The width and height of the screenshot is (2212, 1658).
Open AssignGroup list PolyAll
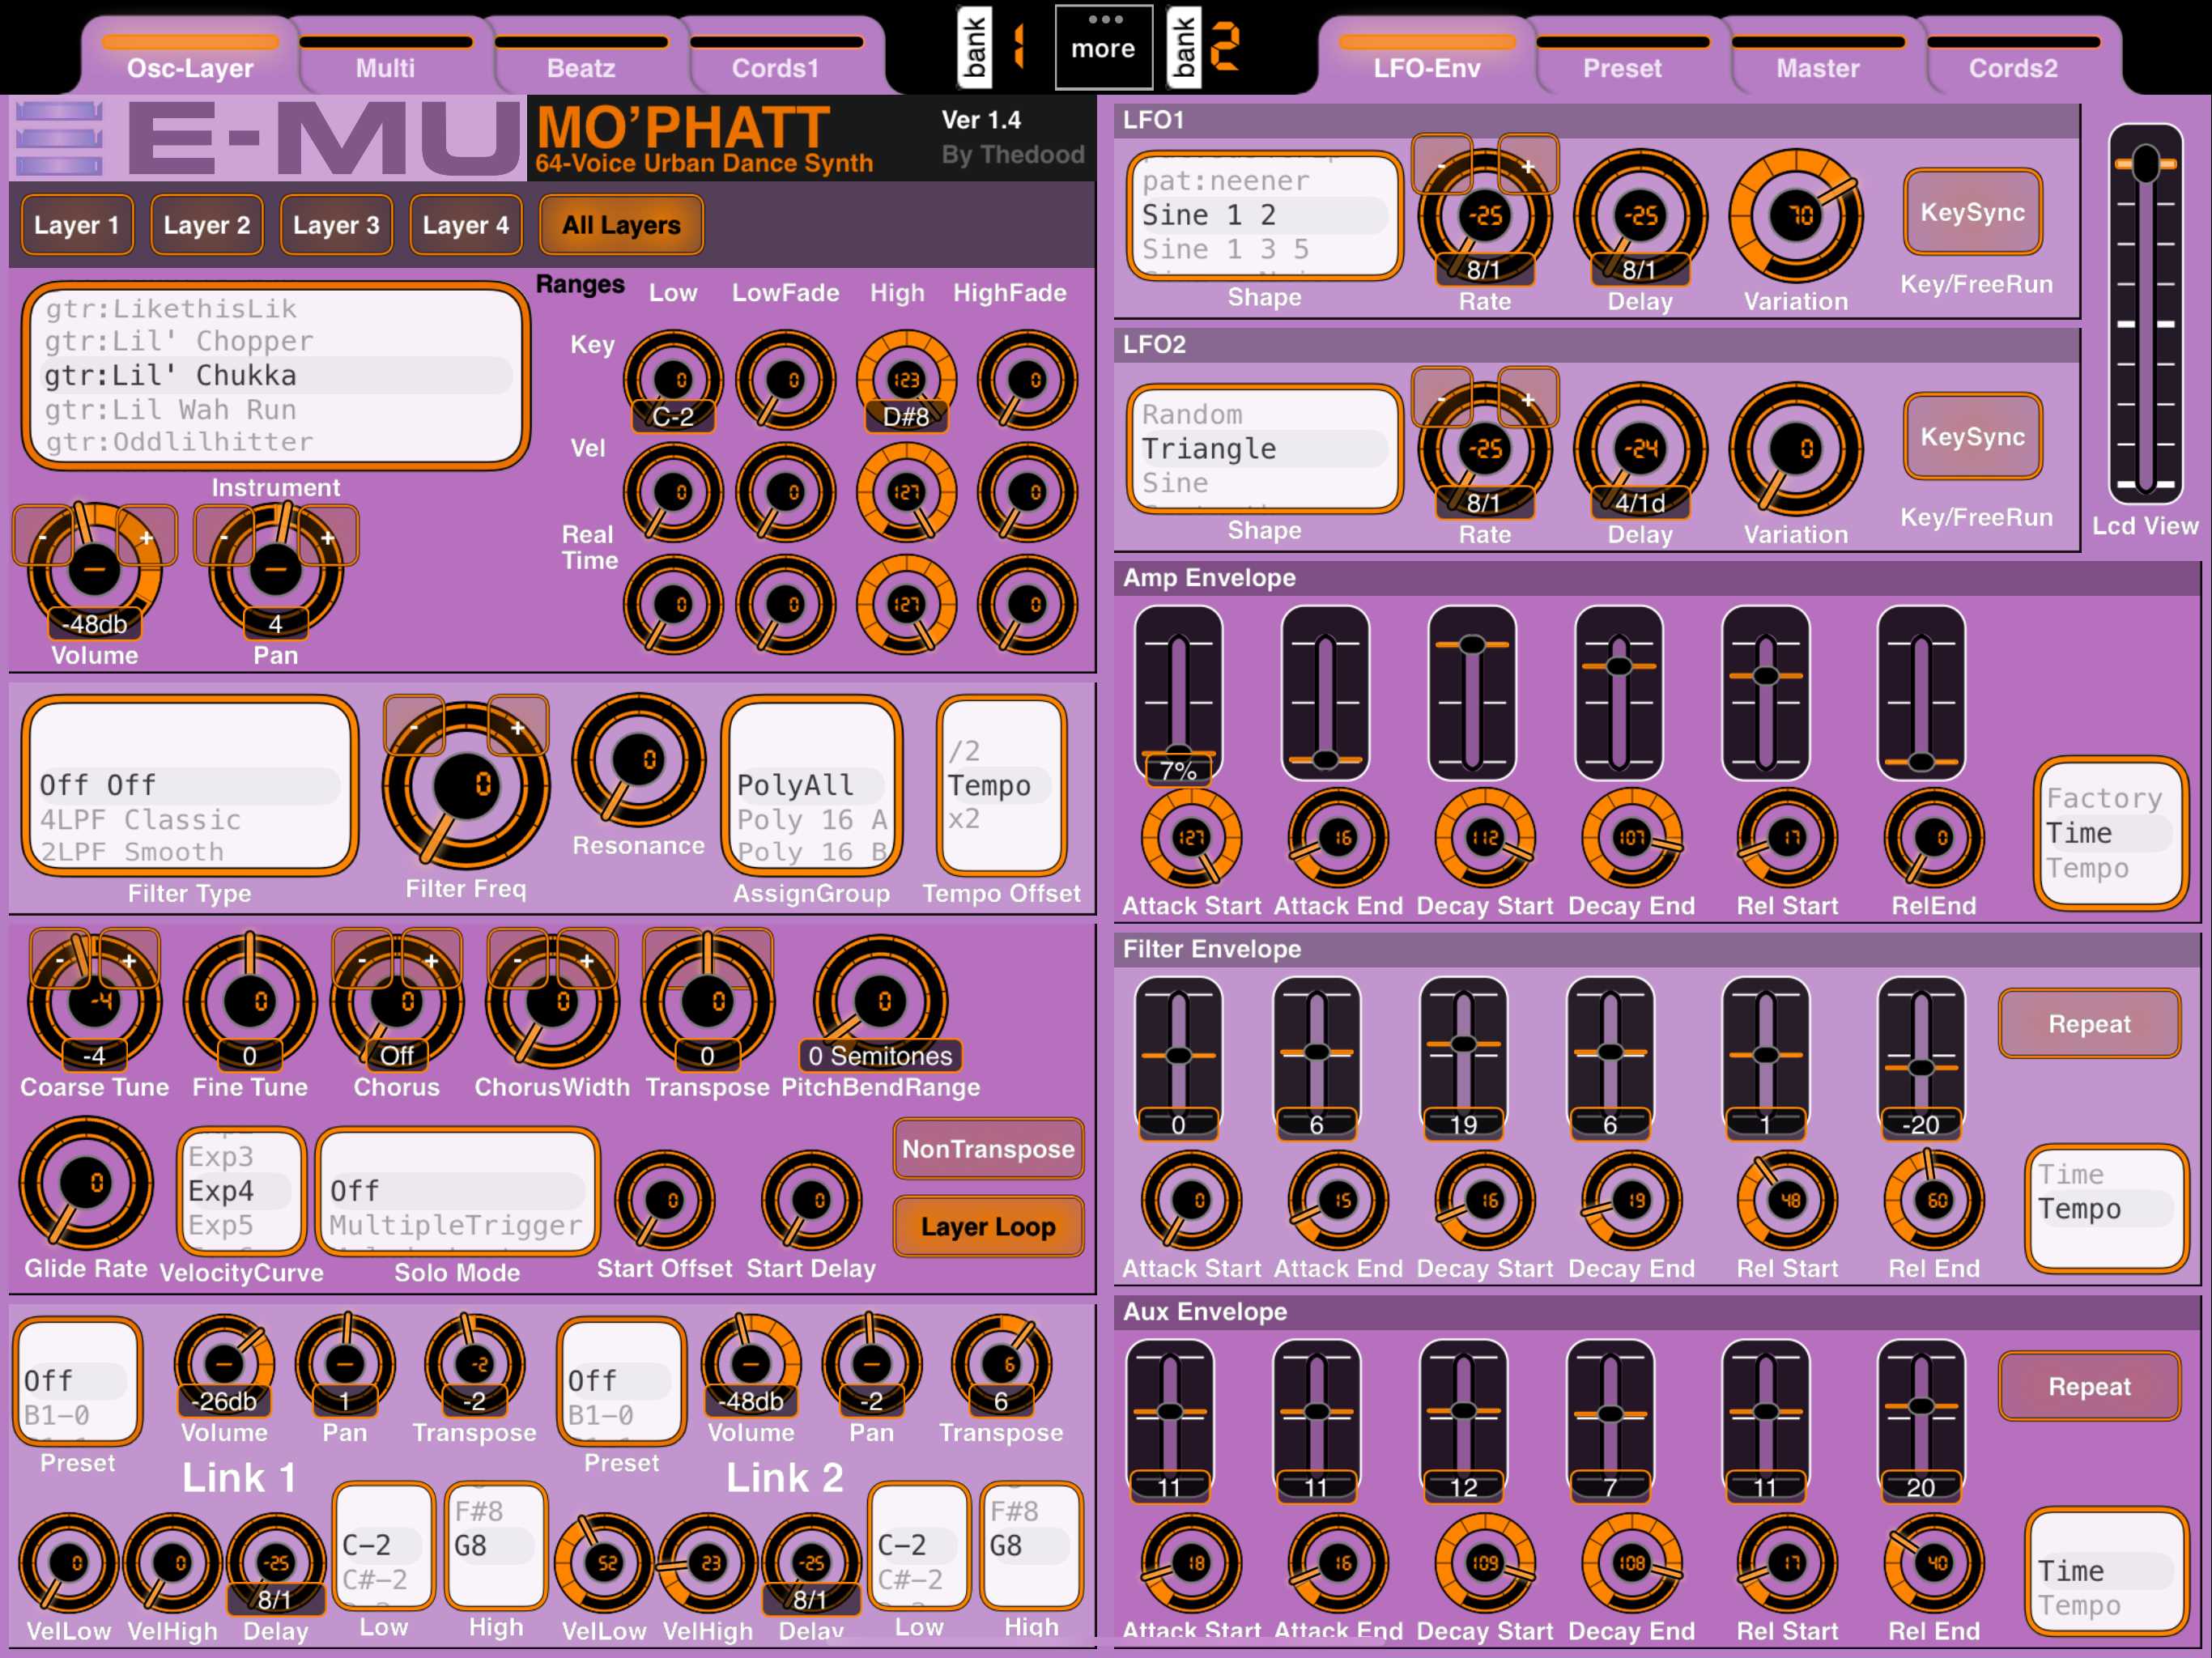811,786
